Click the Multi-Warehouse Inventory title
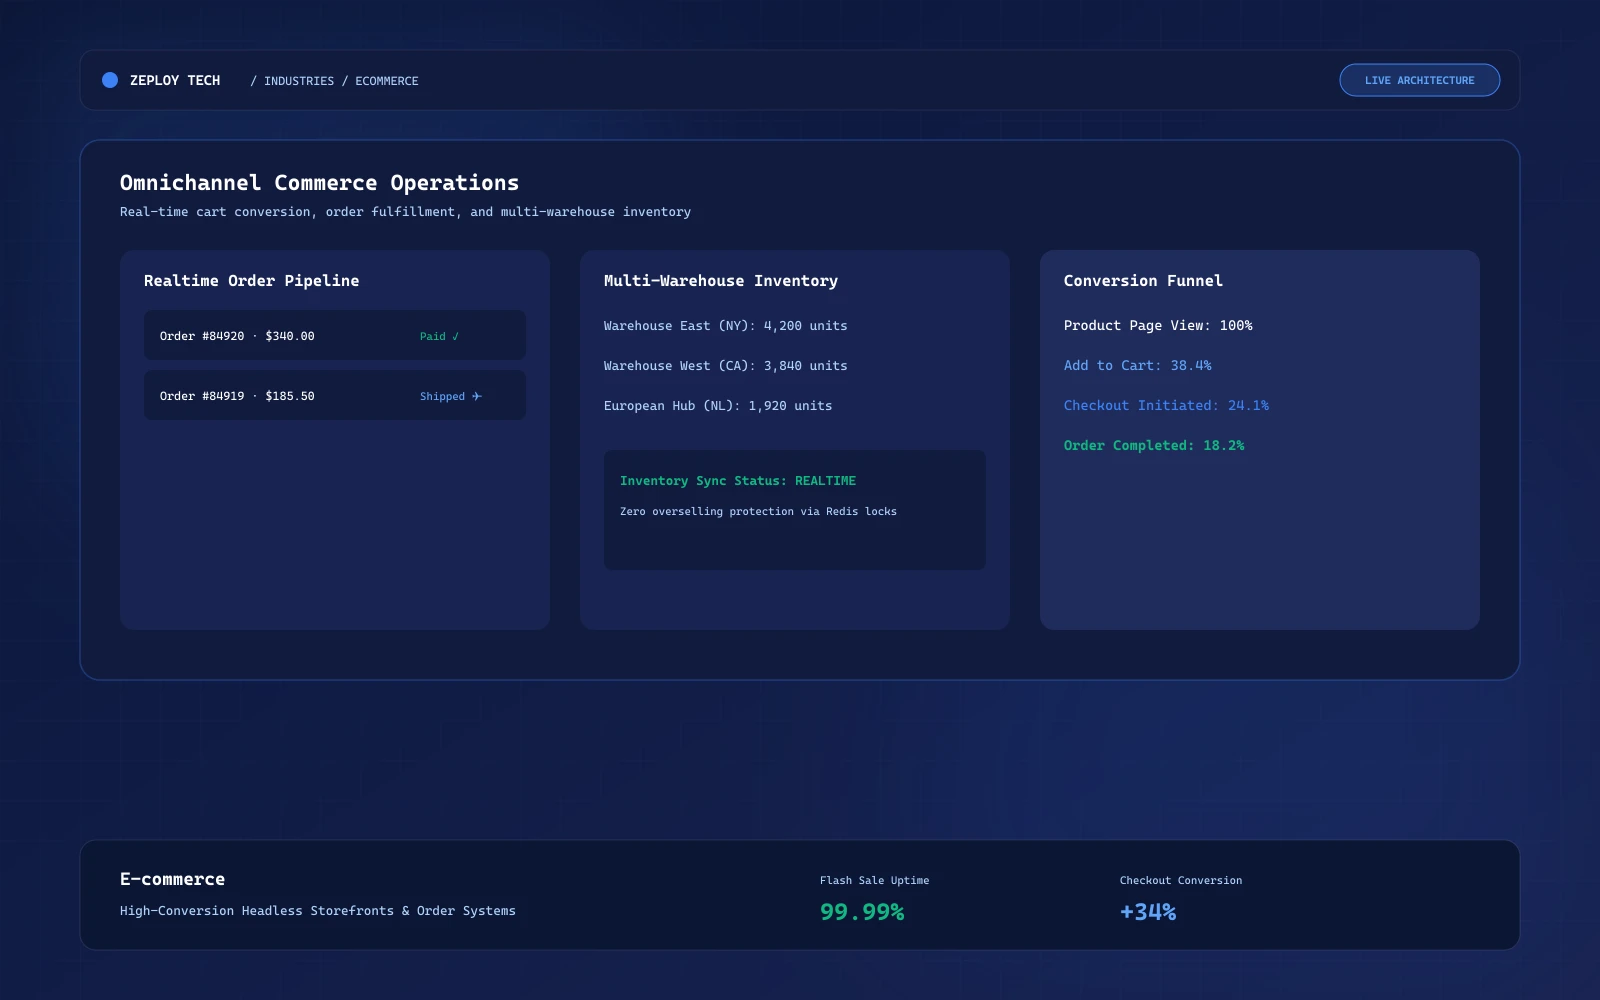The image size is (1600, 1000). pos(721,281)
